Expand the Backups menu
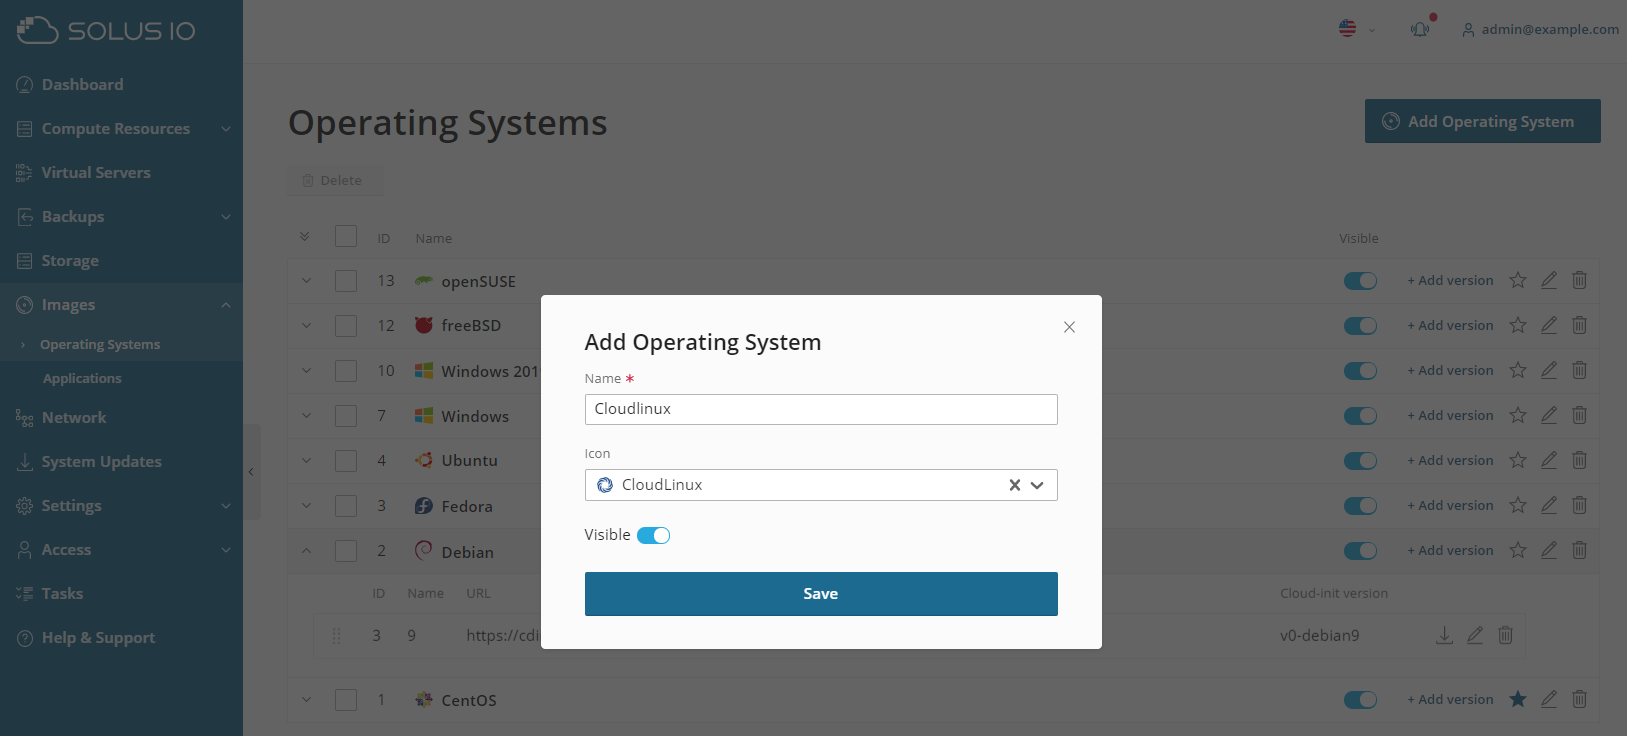Screen dimensions: 1627x736 click(x=121, y=217)
